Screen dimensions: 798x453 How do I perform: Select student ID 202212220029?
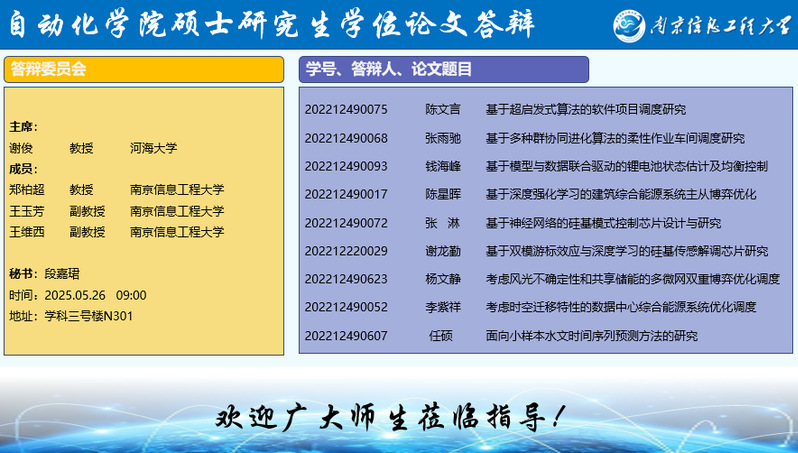(x=346, y=251)
